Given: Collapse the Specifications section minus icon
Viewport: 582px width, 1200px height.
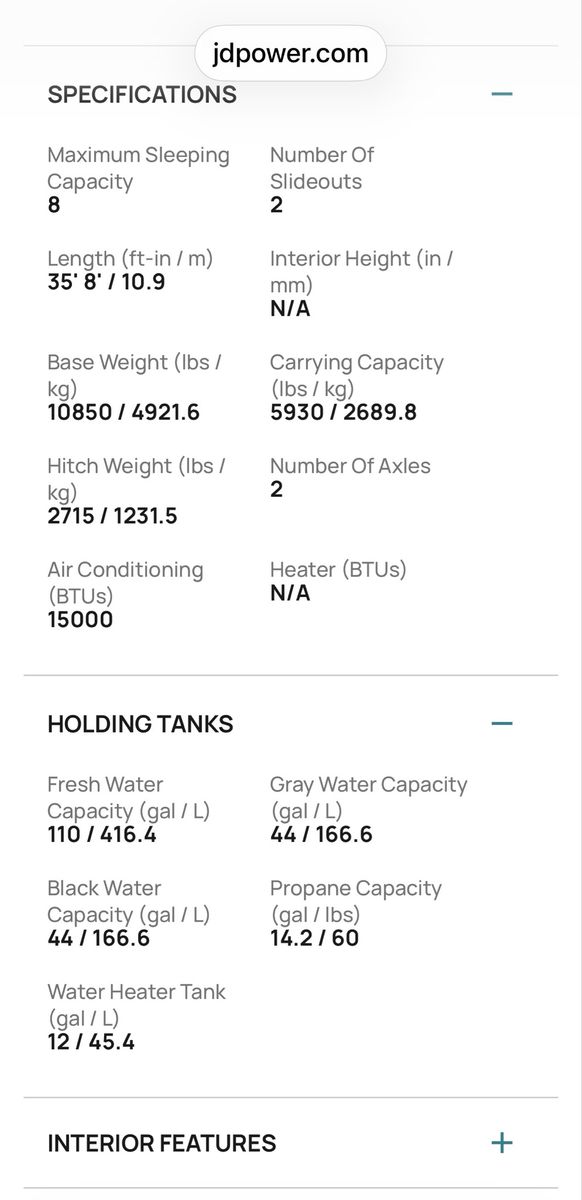Looking at the screenshot, I should [502, 94].
